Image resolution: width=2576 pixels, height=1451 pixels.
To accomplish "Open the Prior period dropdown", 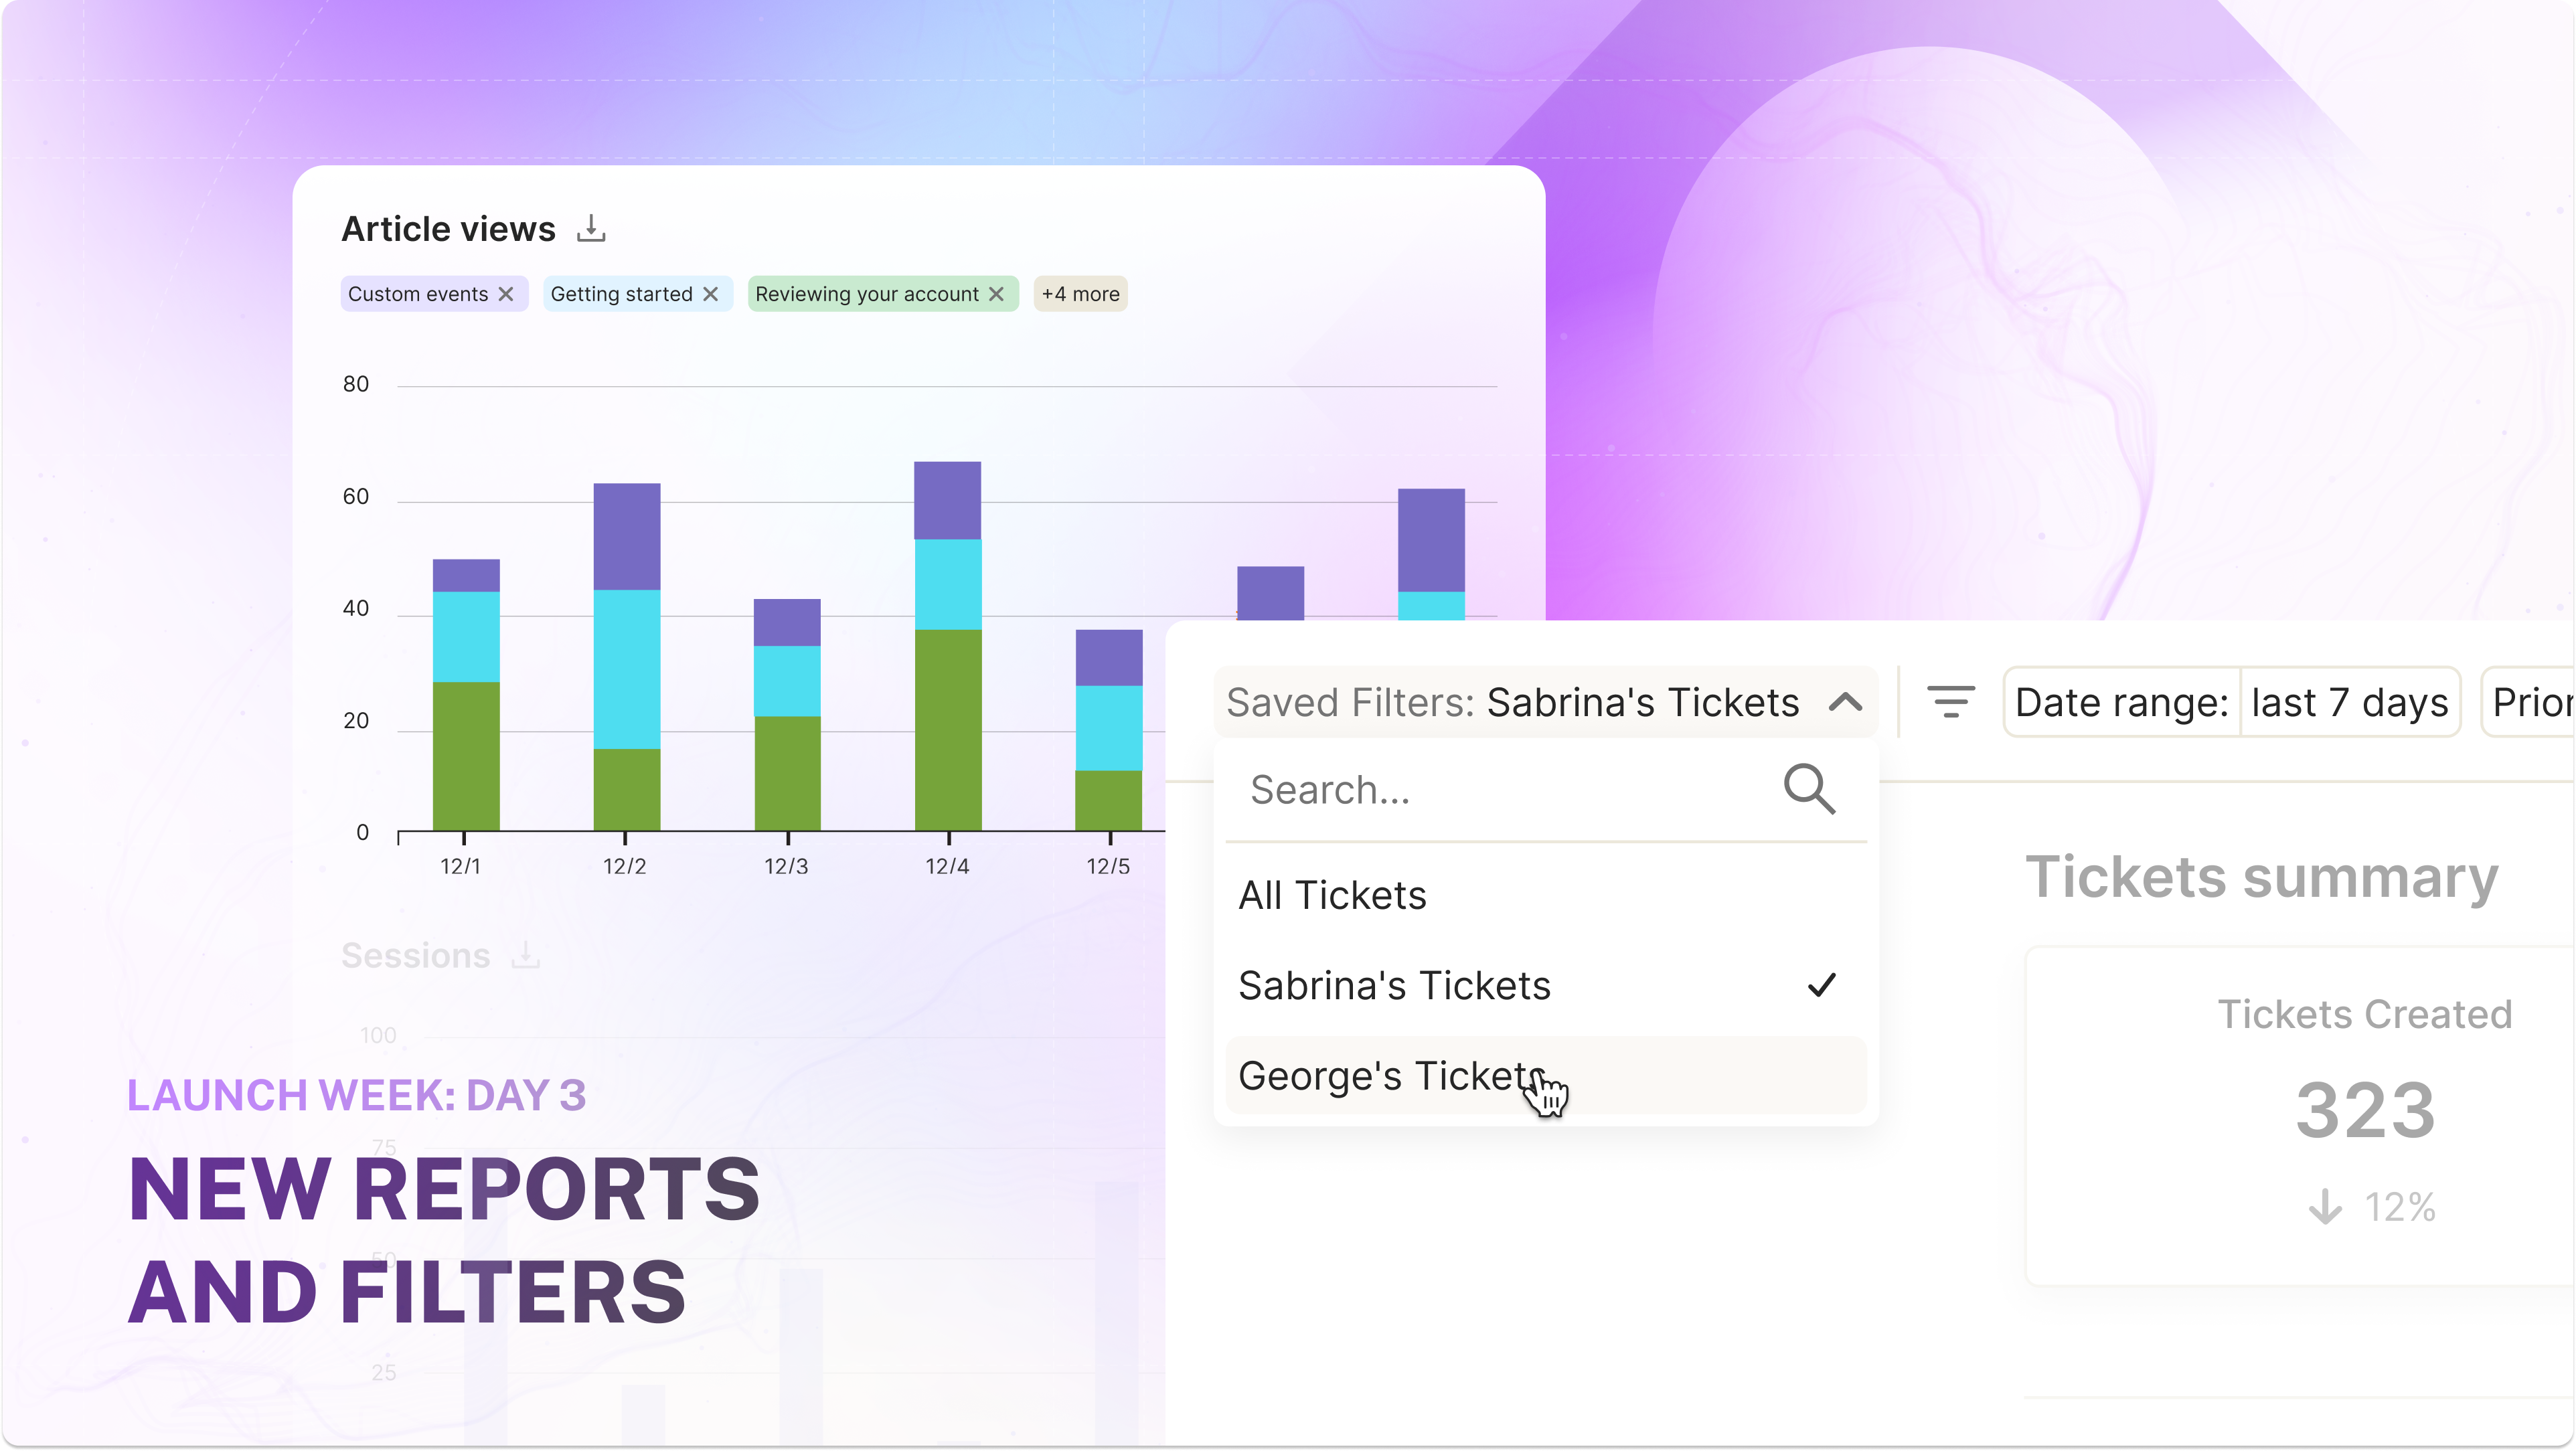I will tap(2530, 702).
